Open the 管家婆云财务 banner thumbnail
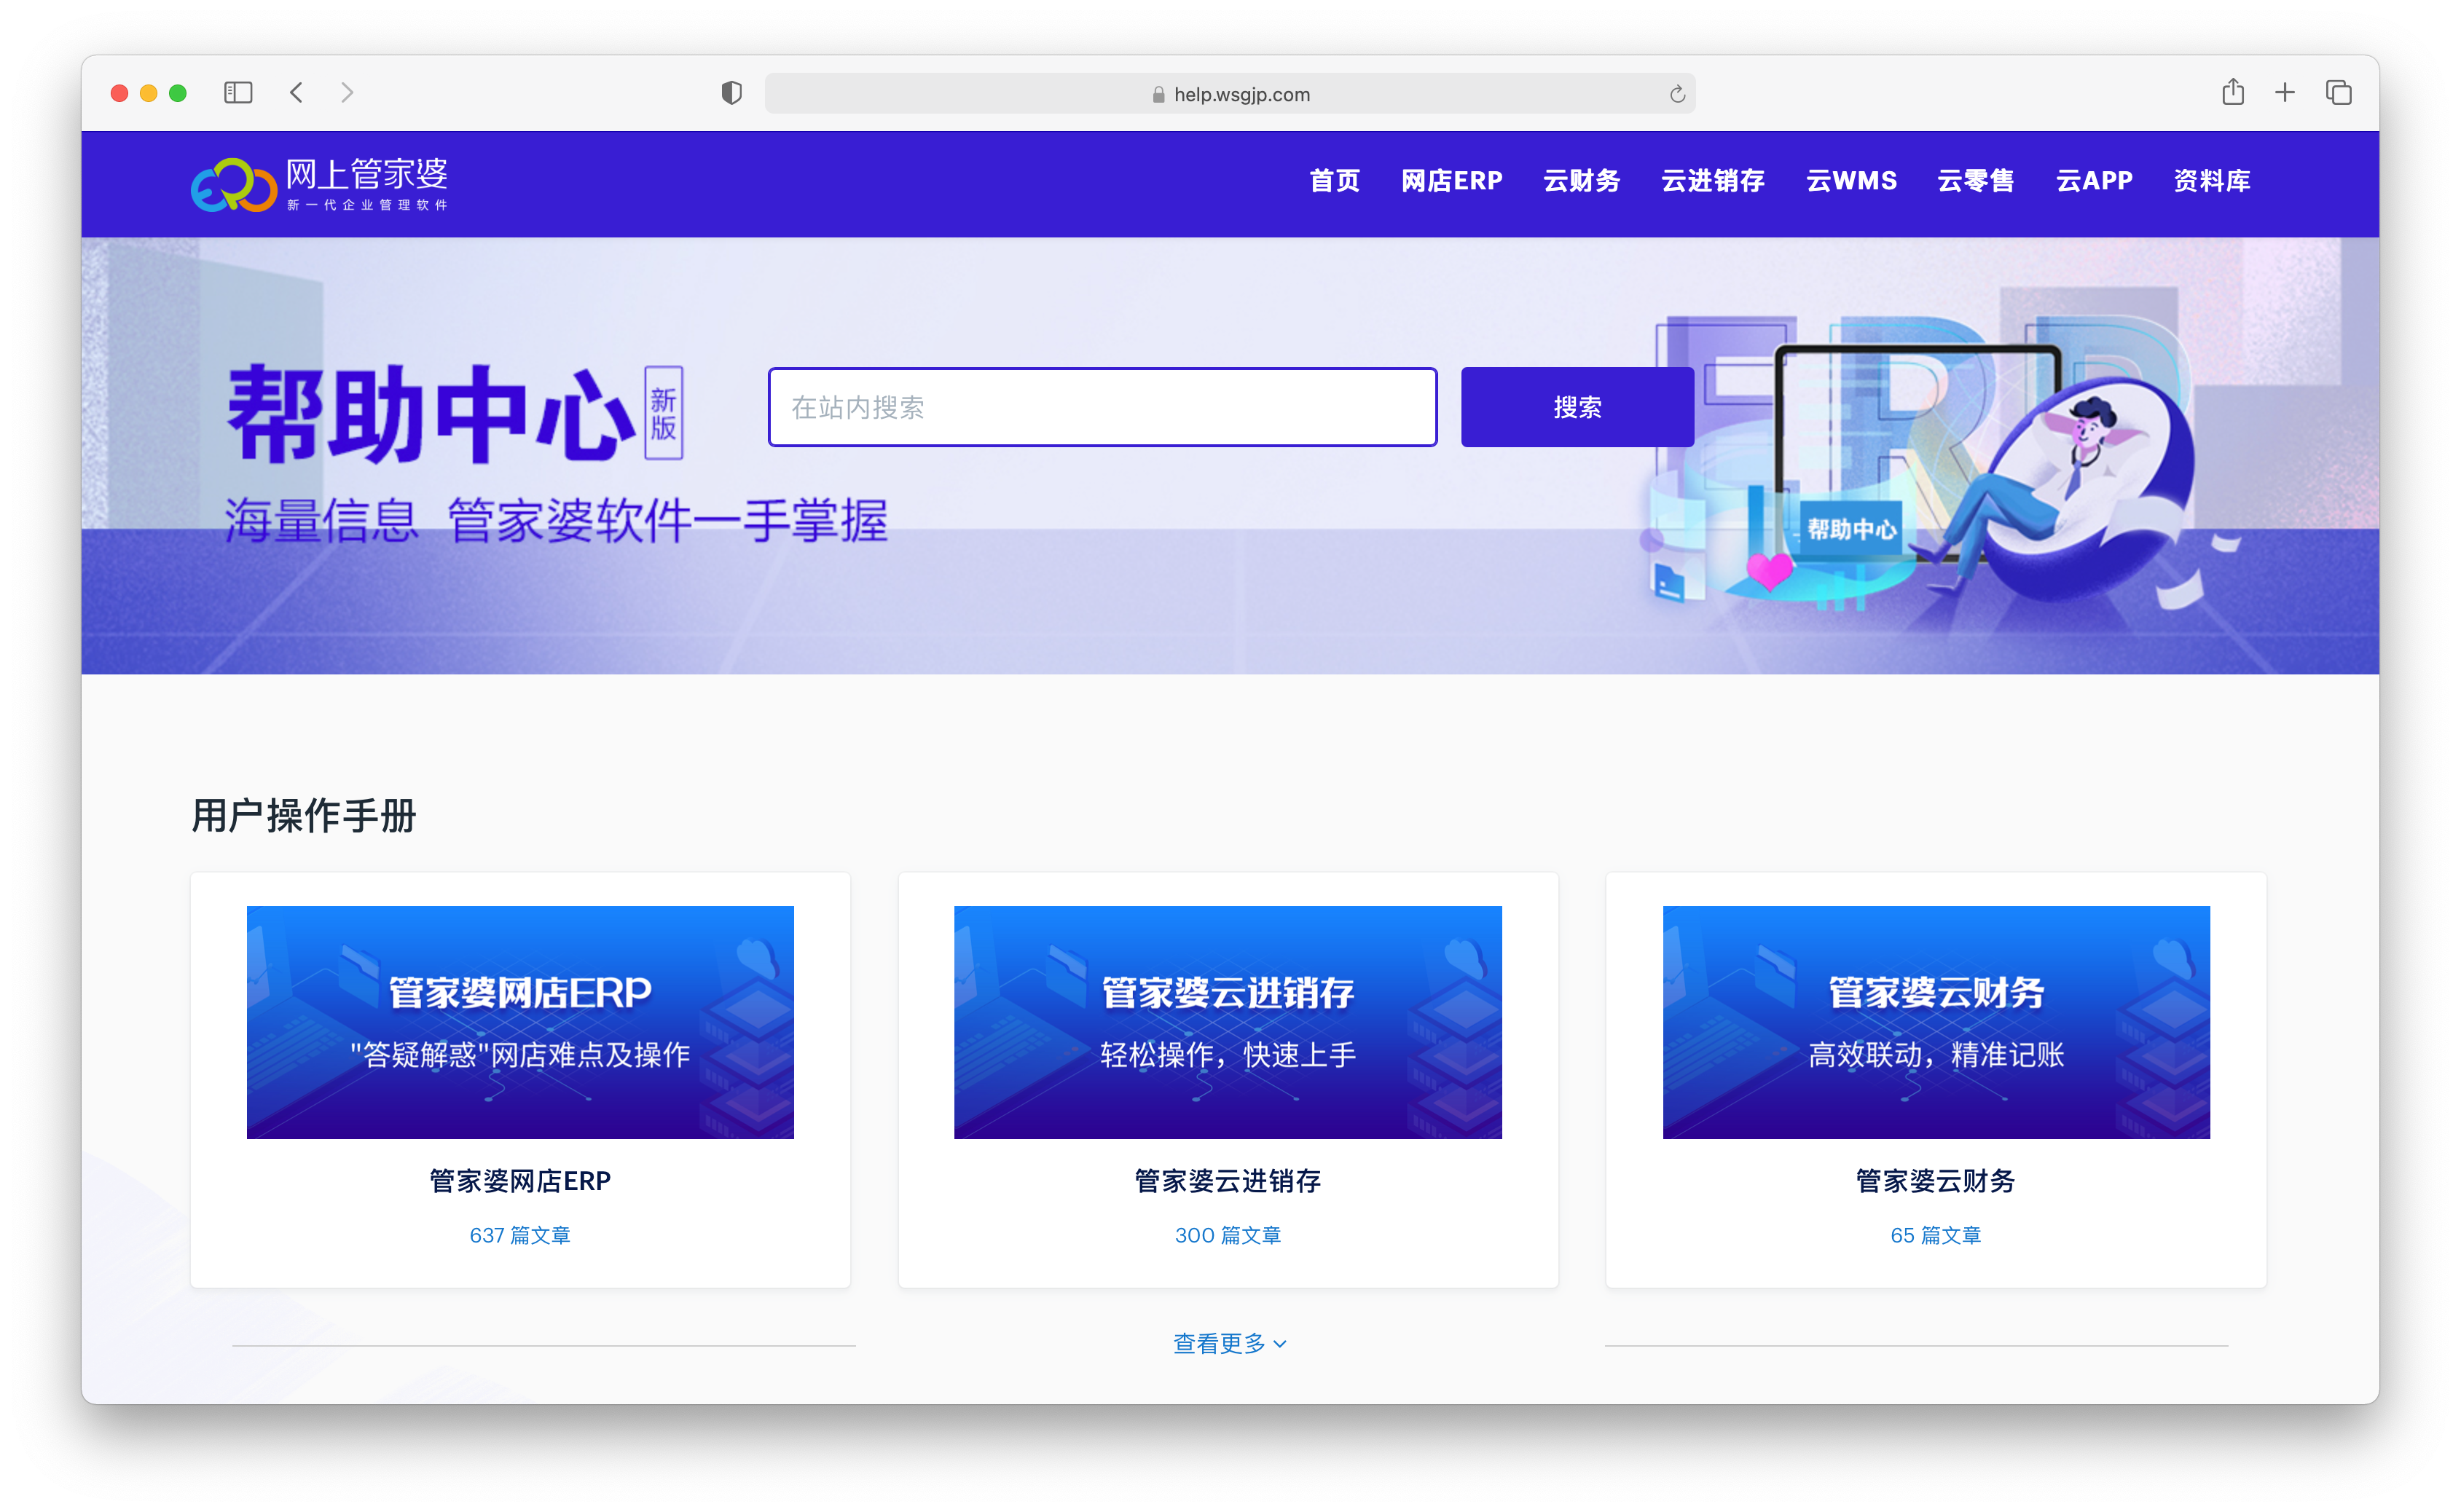The height and width of the screenshot is (1512, 2461). [1935, 1021]
